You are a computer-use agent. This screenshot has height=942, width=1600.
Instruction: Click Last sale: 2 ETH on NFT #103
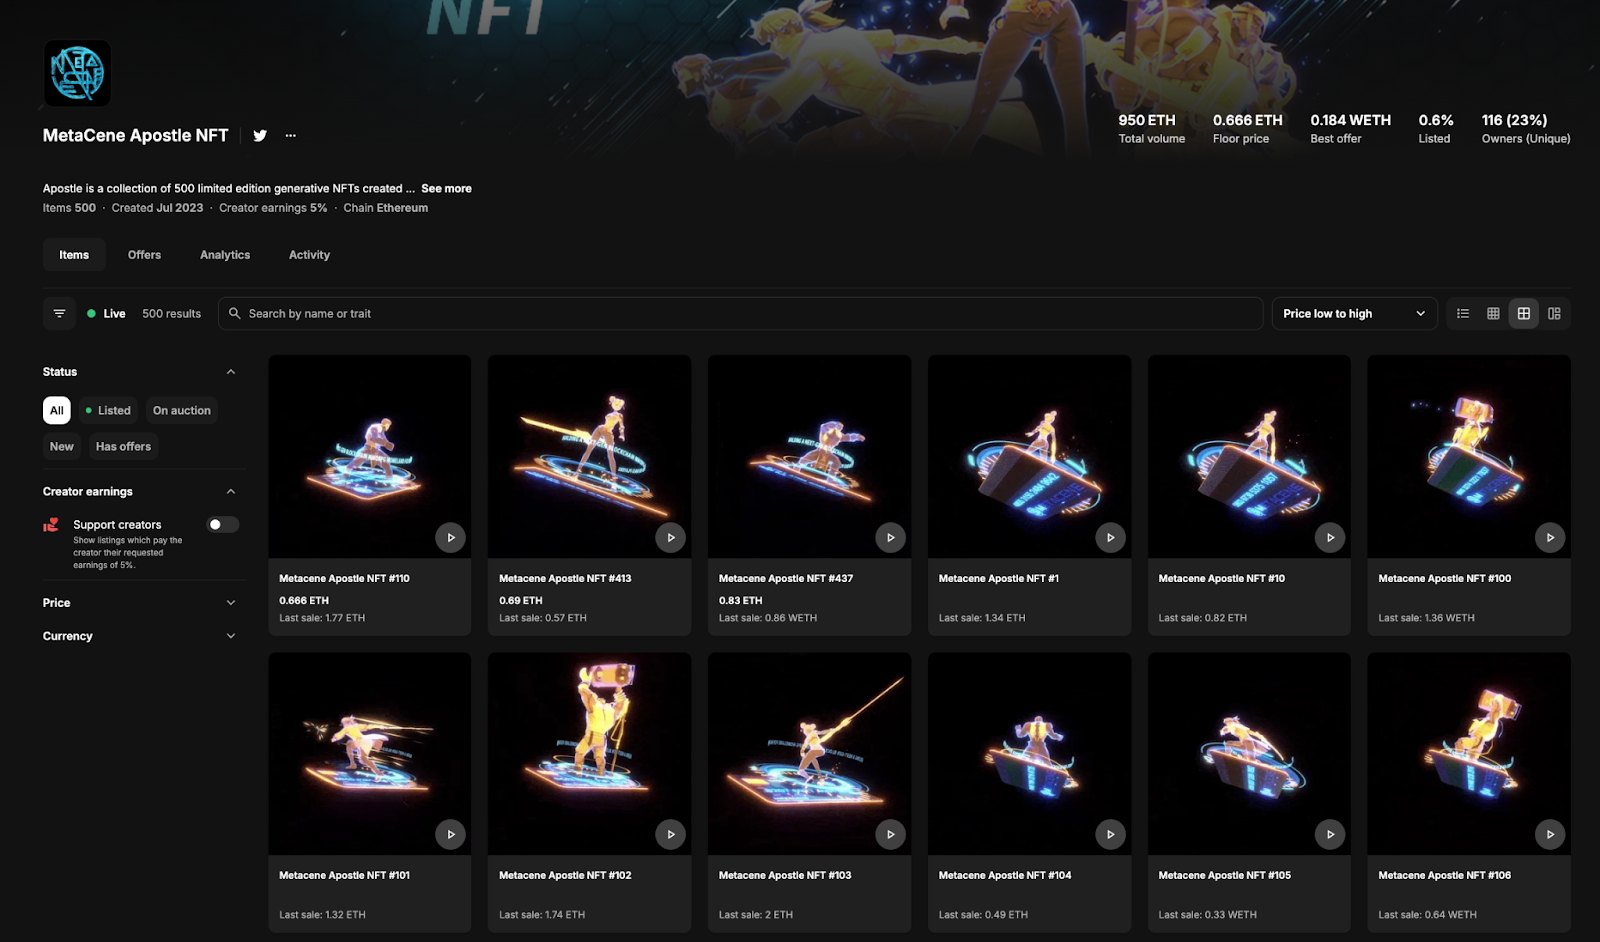point(755,915)
